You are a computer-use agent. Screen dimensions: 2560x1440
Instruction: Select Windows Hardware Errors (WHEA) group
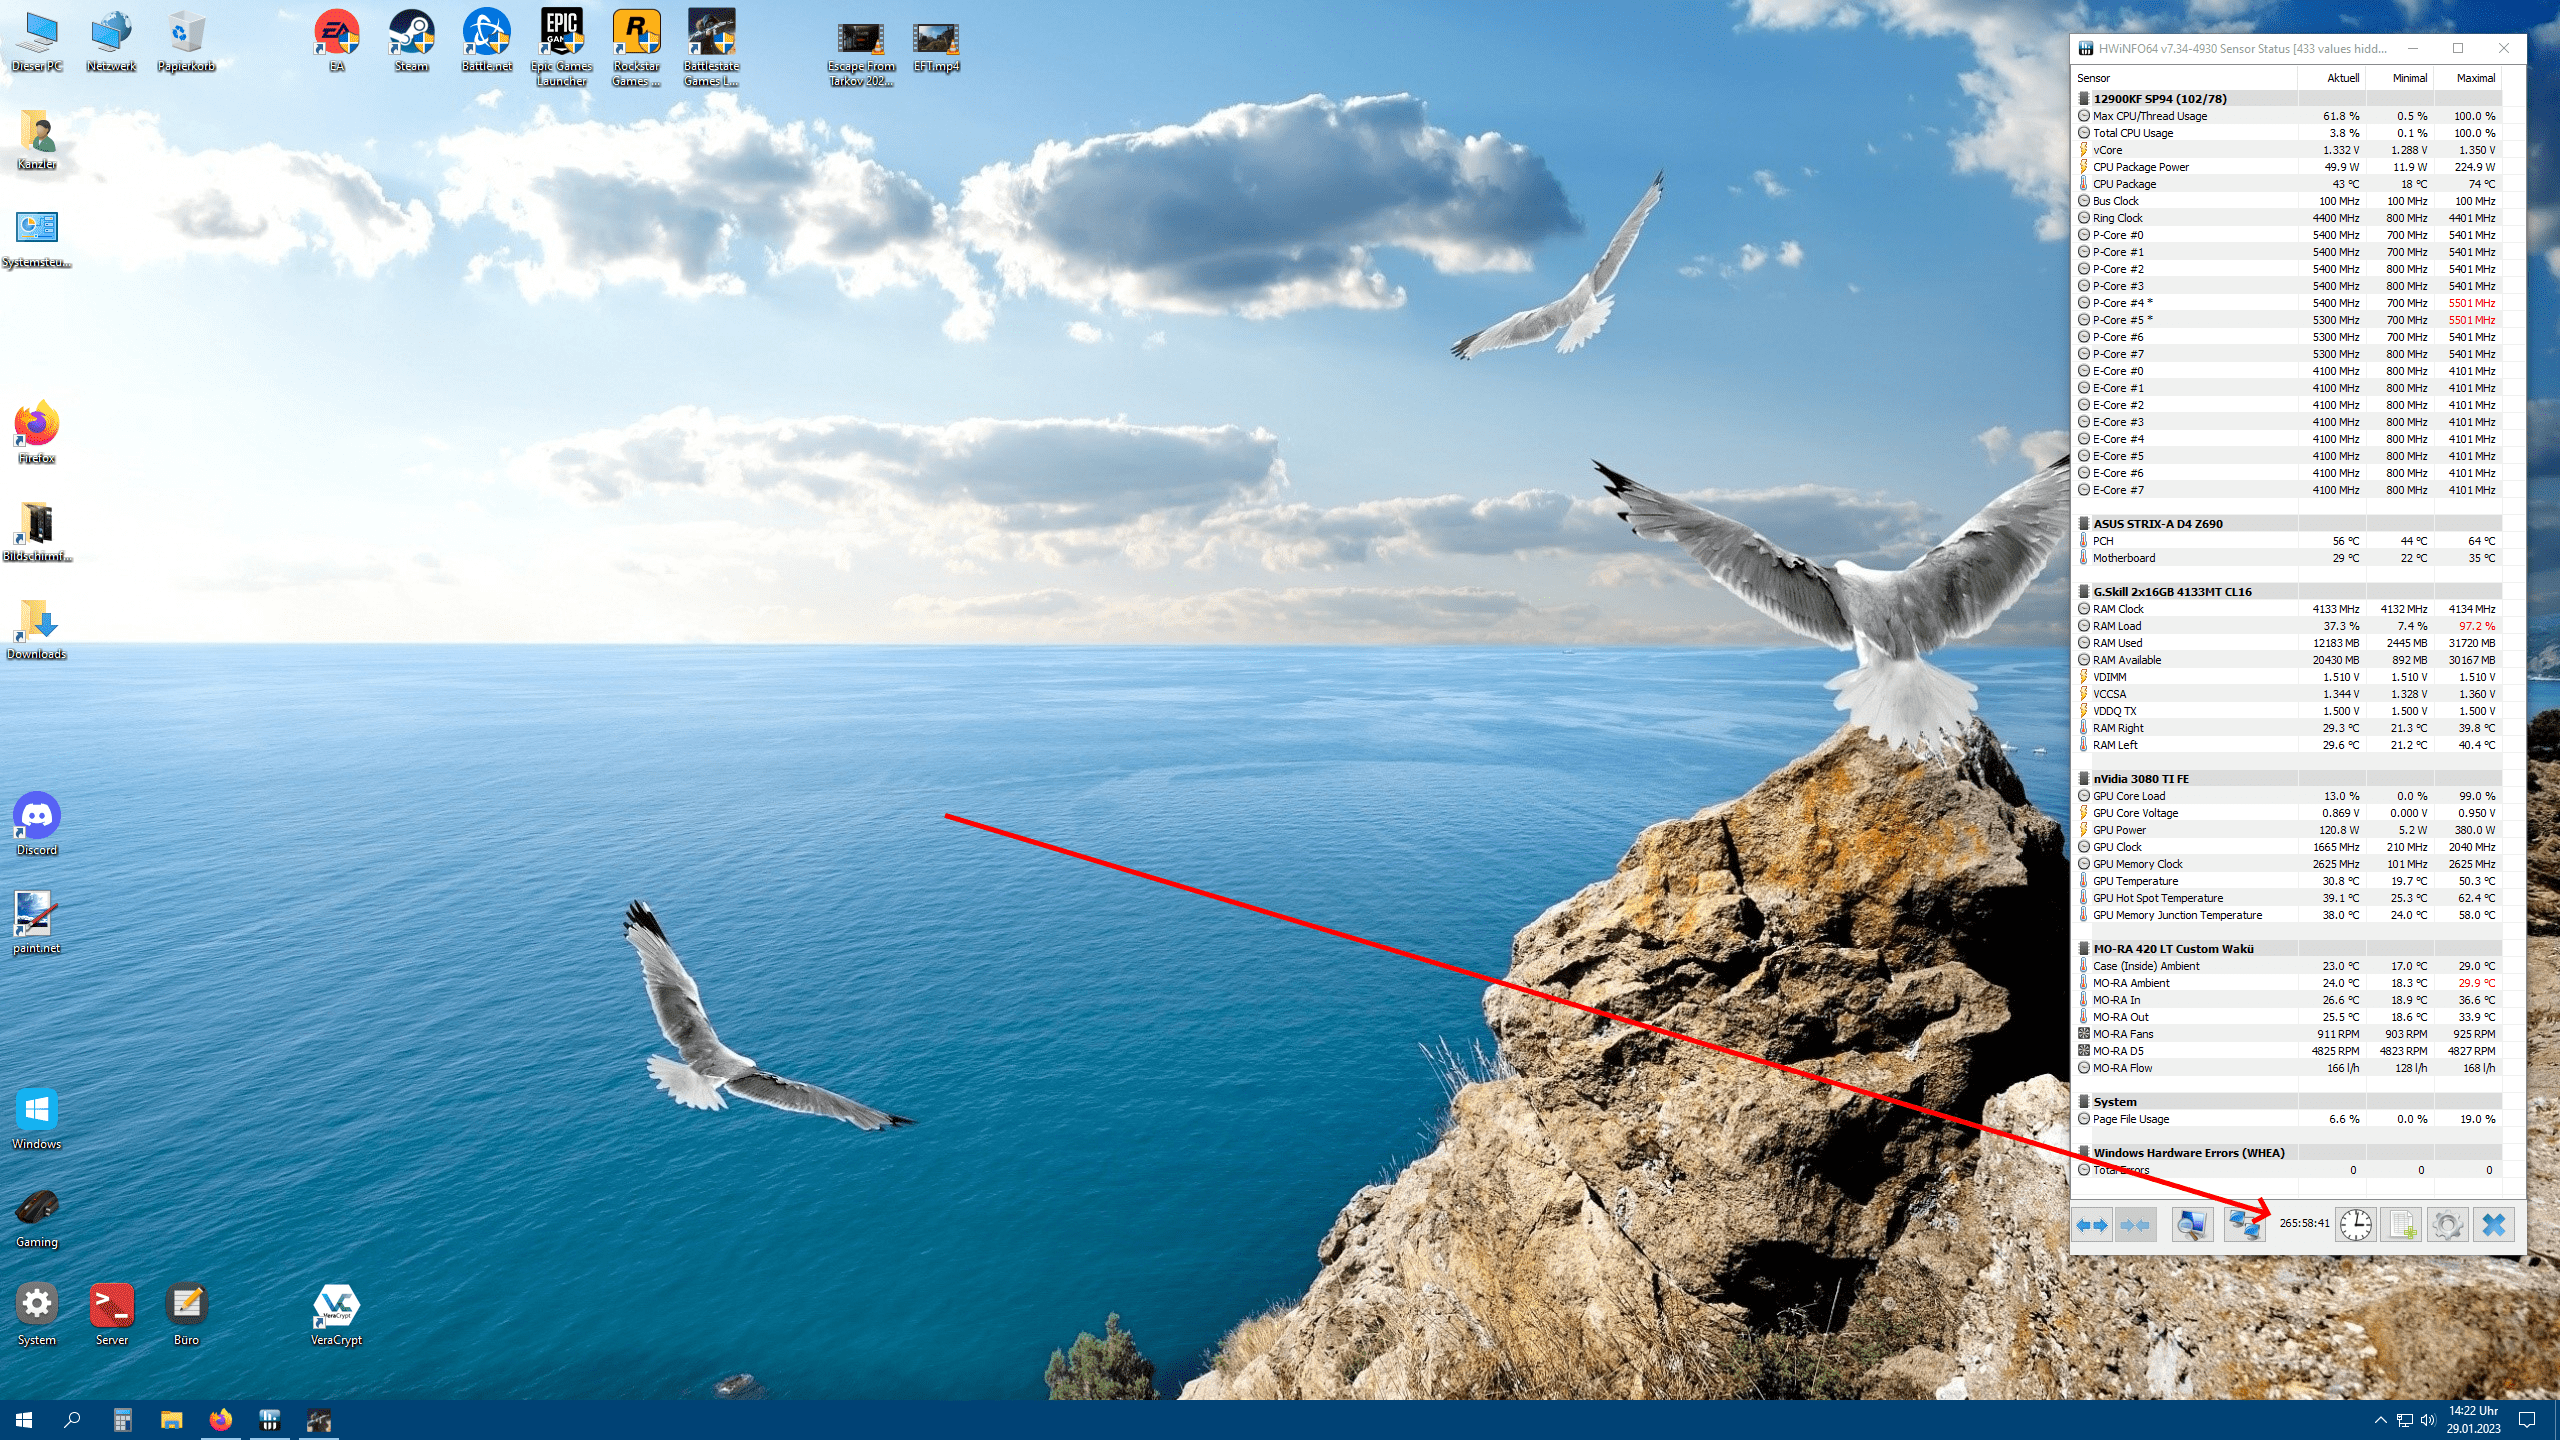(x=2287, y=1153)
